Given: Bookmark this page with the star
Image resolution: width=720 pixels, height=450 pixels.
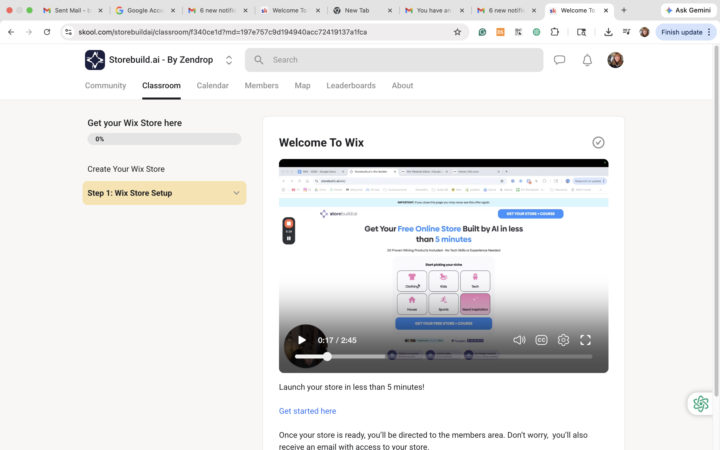Looking at the screenshot, I should [457, 32].
